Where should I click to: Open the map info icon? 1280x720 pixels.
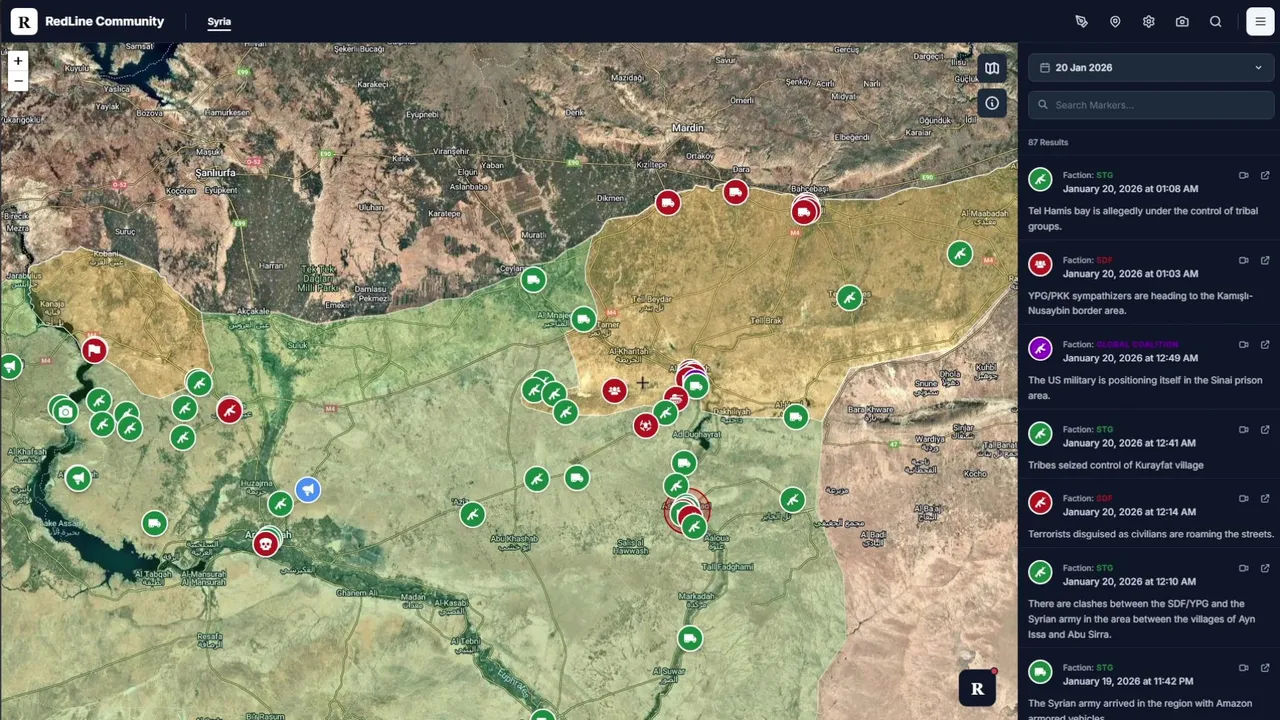coord(992,103)
